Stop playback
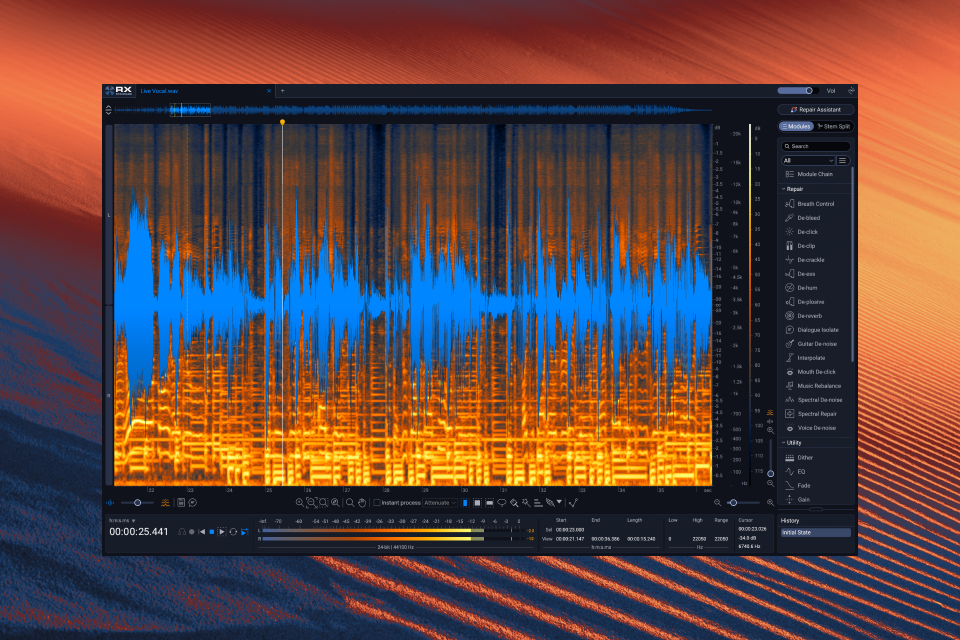Viewport: 960px width, 640px height. coord(212,532)
